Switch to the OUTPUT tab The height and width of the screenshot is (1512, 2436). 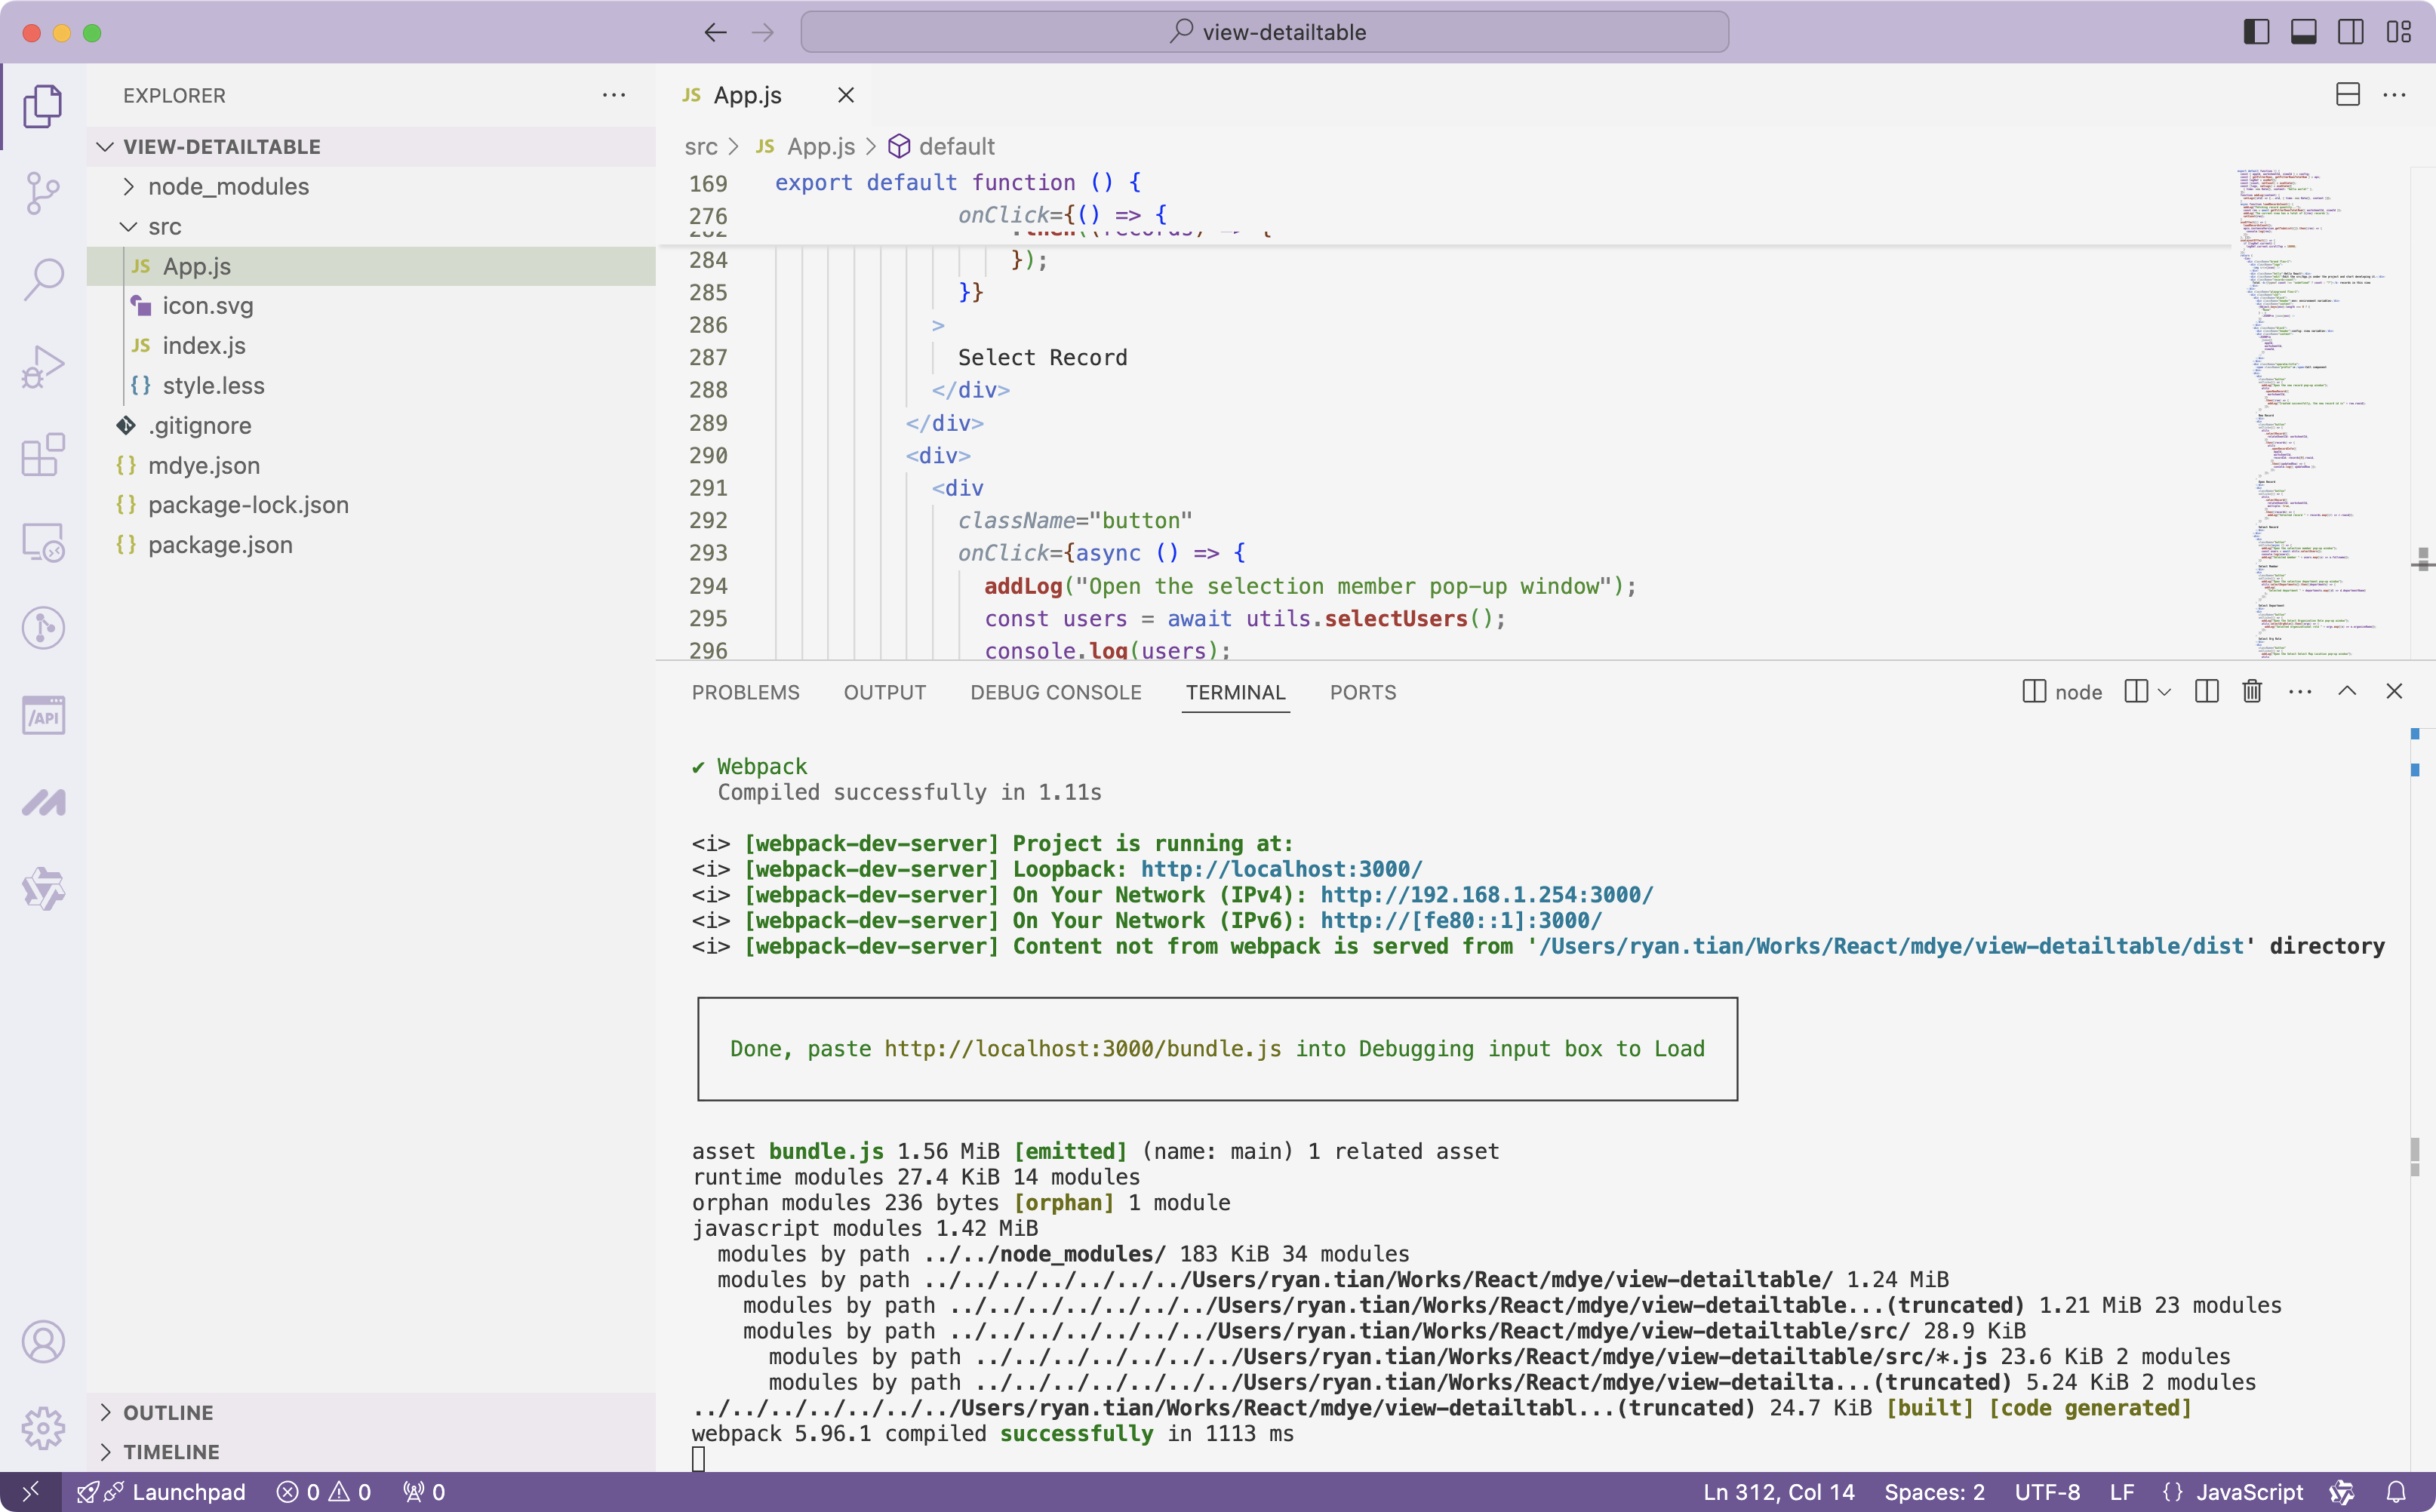[884, 692]
